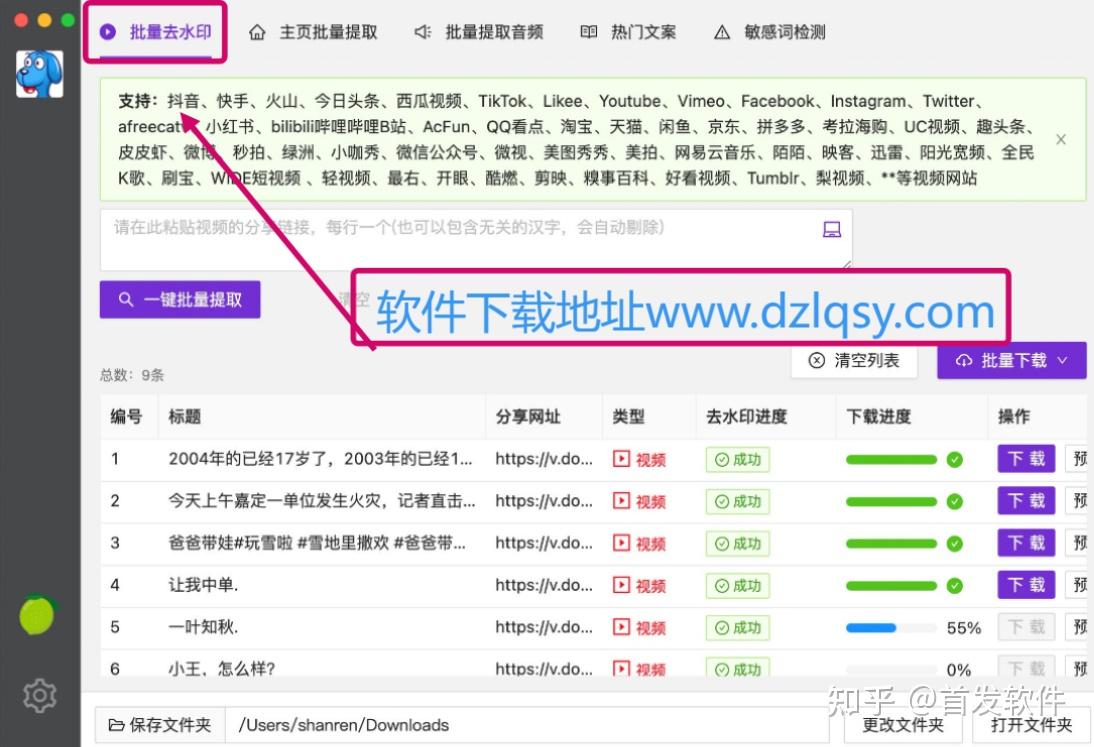This screenshot has height=747, width=1094.
Task: Click the 55% progress percentage text
Action: tap(964, 628)
